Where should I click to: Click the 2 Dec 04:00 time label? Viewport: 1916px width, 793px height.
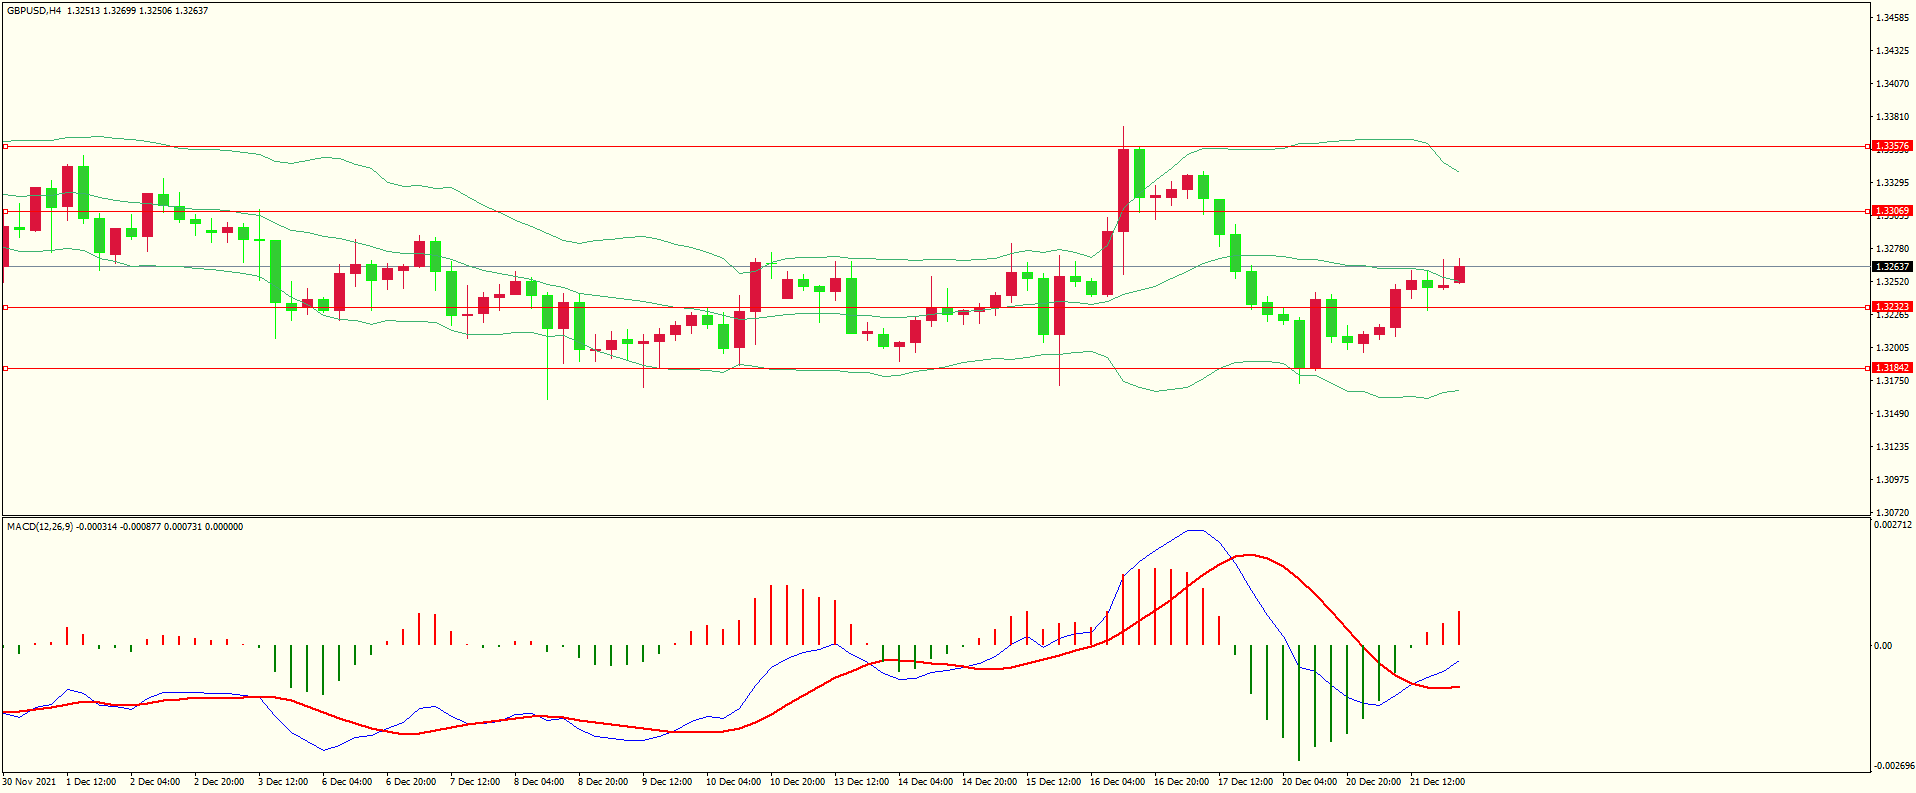click(x=155, y=782)
